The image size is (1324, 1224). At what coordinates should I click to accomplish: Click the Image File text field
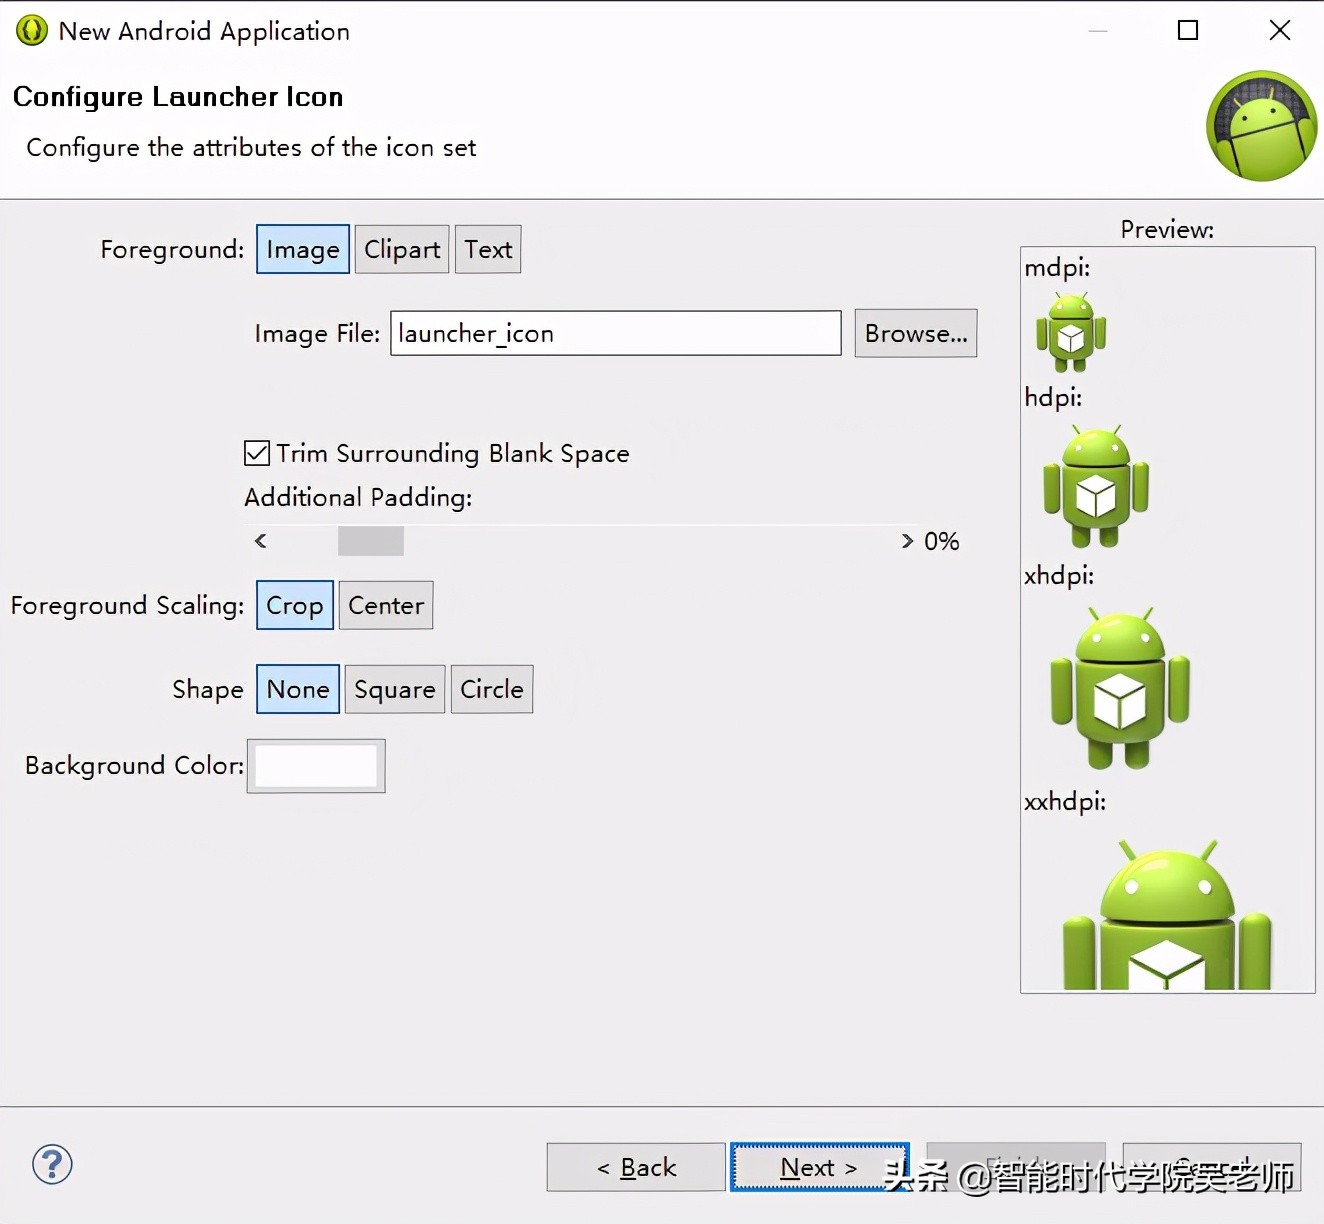tap(615, 333)
